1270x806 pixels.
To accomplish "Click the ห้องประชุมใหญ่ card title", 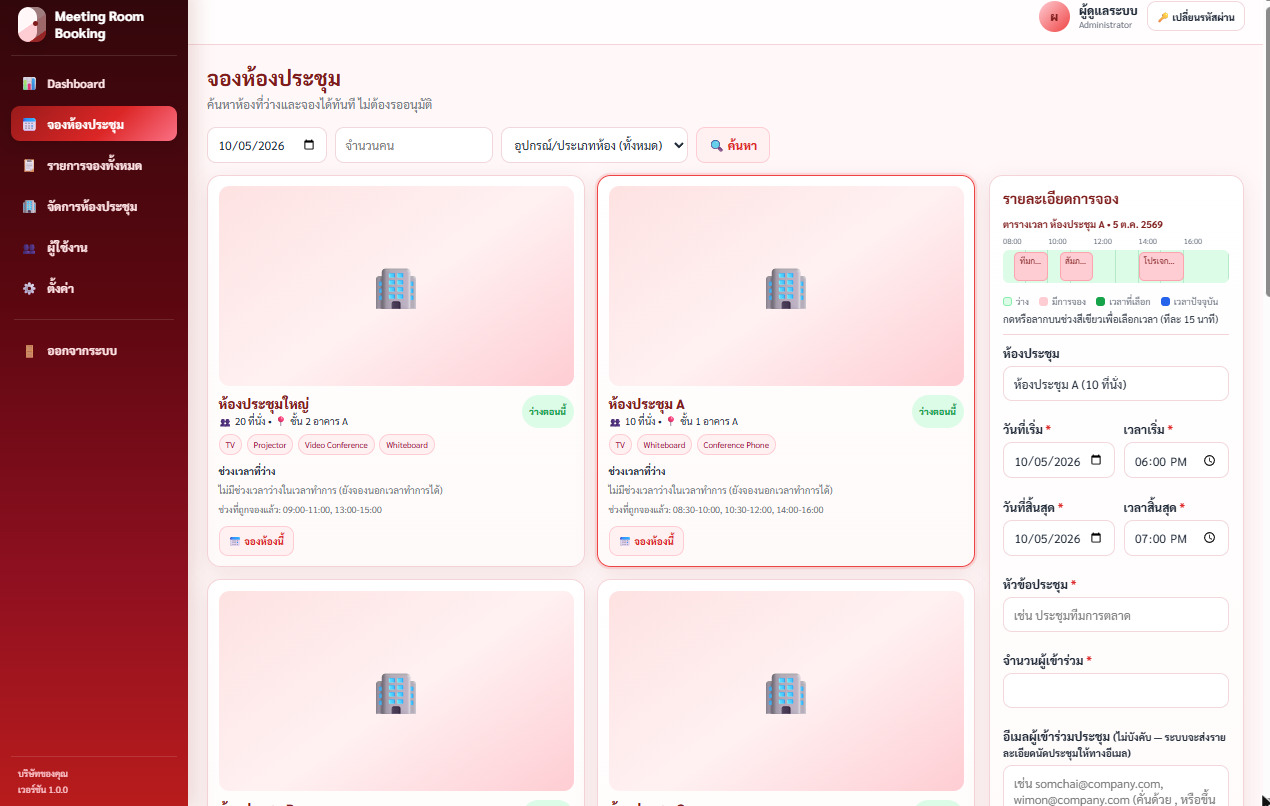I will coord(264,404).
